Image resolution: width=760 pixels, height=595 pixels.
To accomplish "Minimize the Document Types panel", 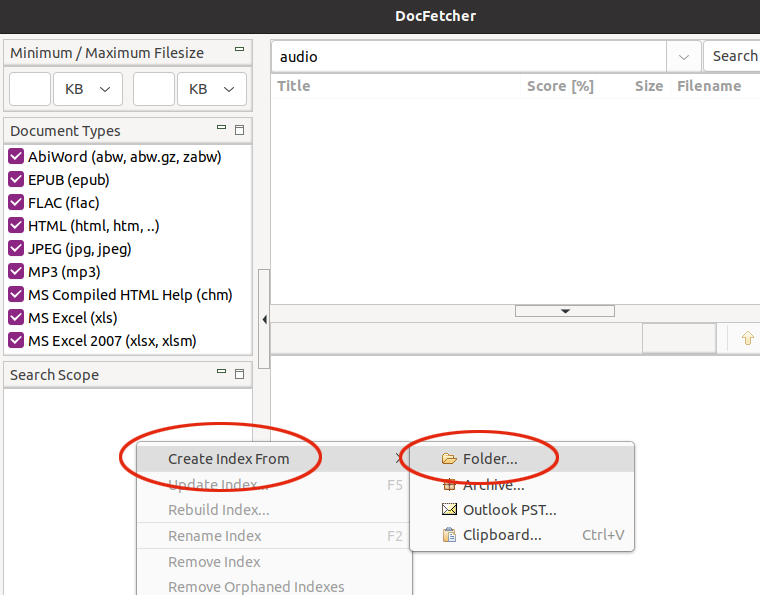I will tap(222, 127).
